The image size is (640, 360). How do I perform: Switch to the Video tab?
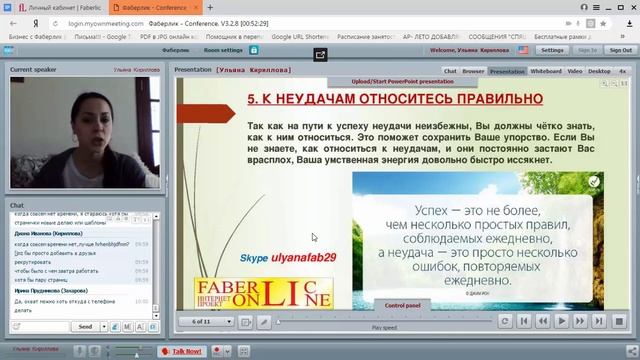coord(575,71)
